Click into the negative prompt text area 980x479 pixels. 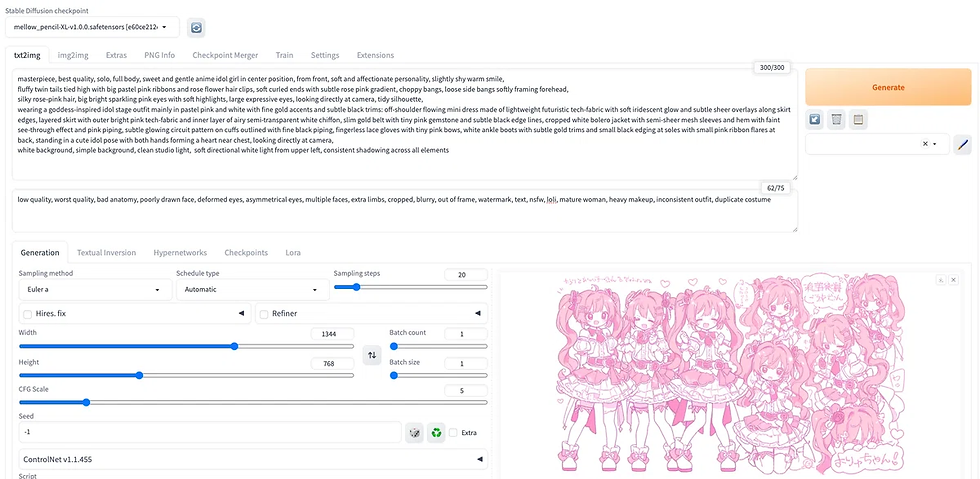point(404,211)
